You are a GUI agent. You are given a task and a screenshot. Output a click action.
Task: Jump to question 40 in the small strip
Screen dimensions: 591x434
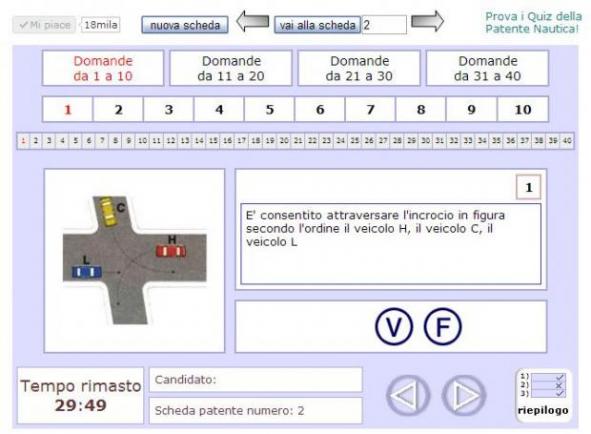click(567, 141)
